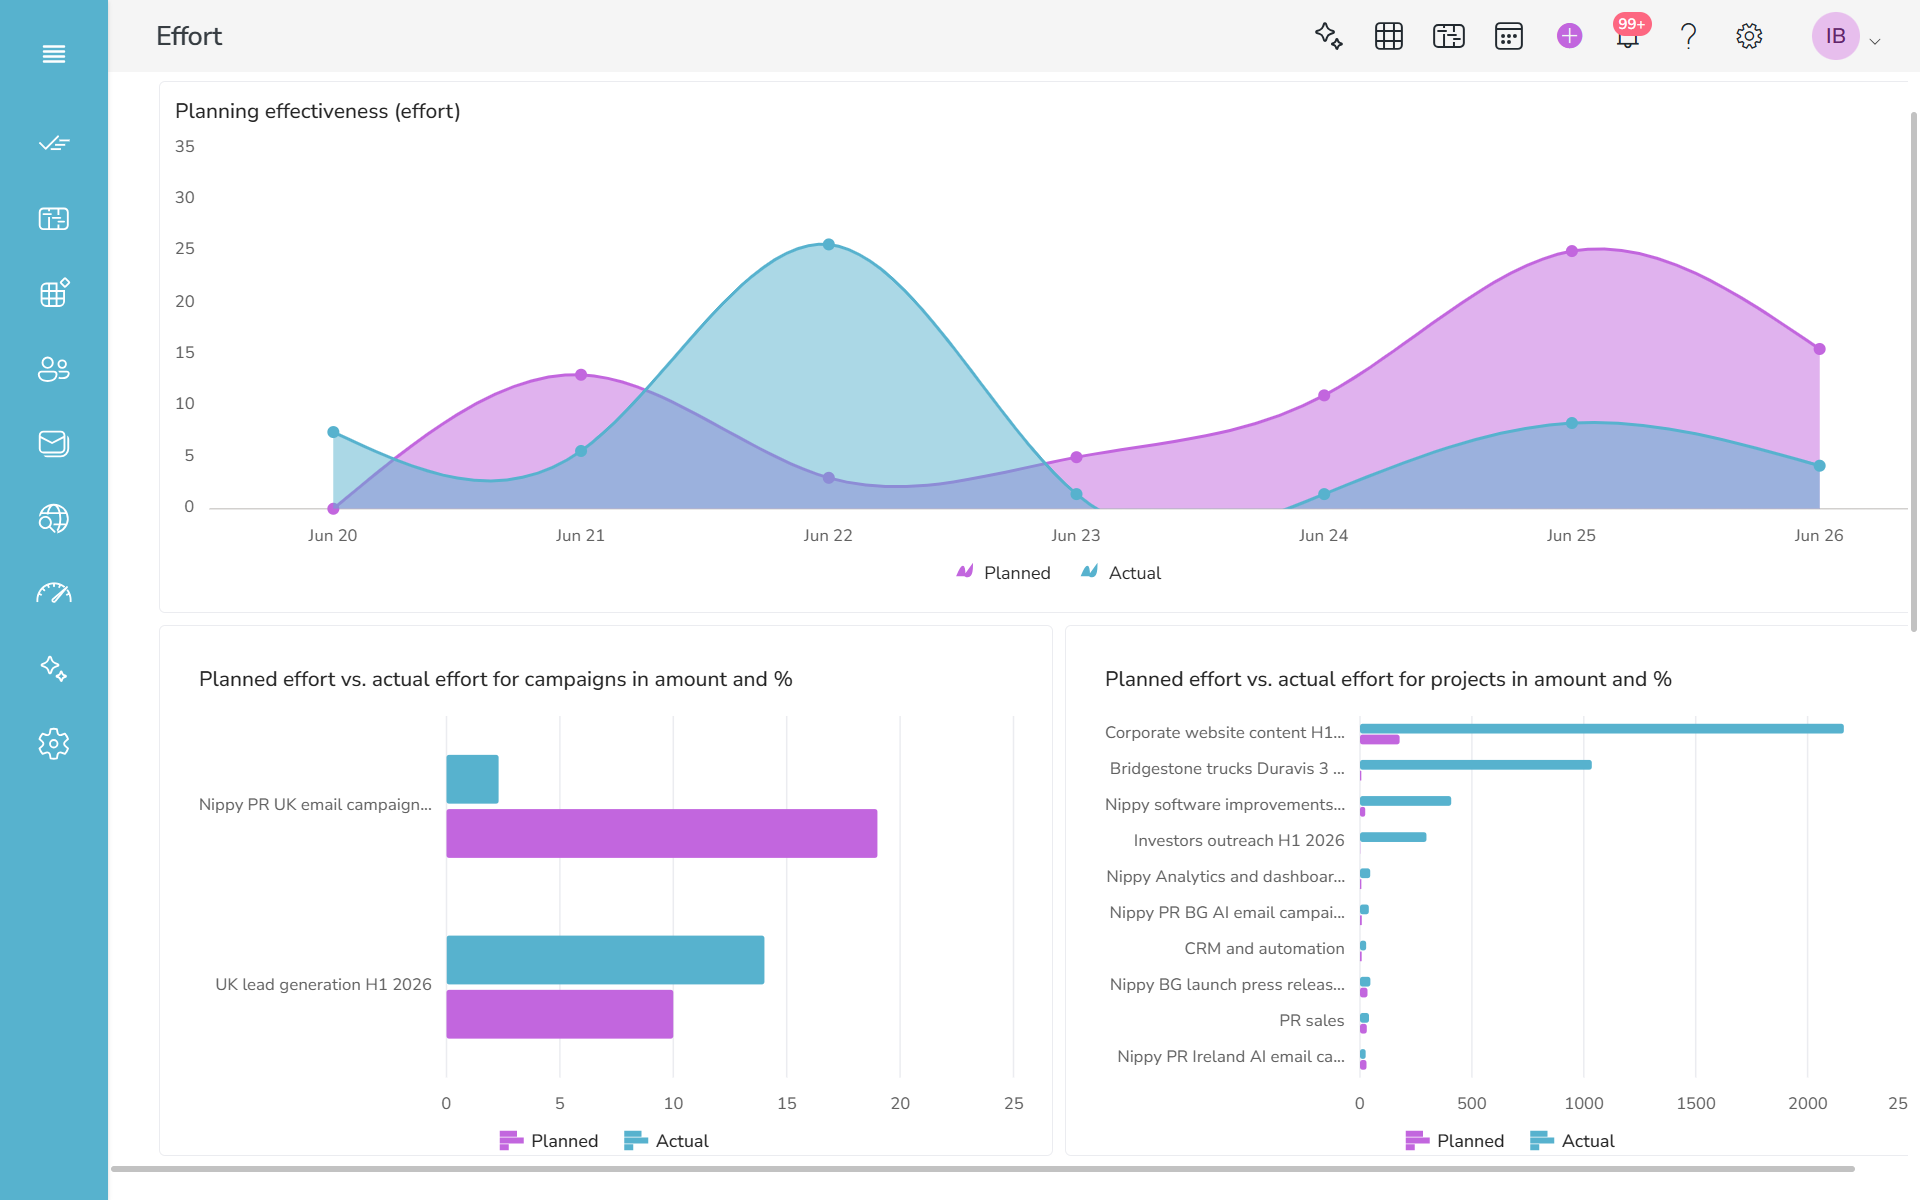Viewport: 1920px width, 1200px height.
Task: Open the hamburger menu in sidebar
Action: (54, 54)
